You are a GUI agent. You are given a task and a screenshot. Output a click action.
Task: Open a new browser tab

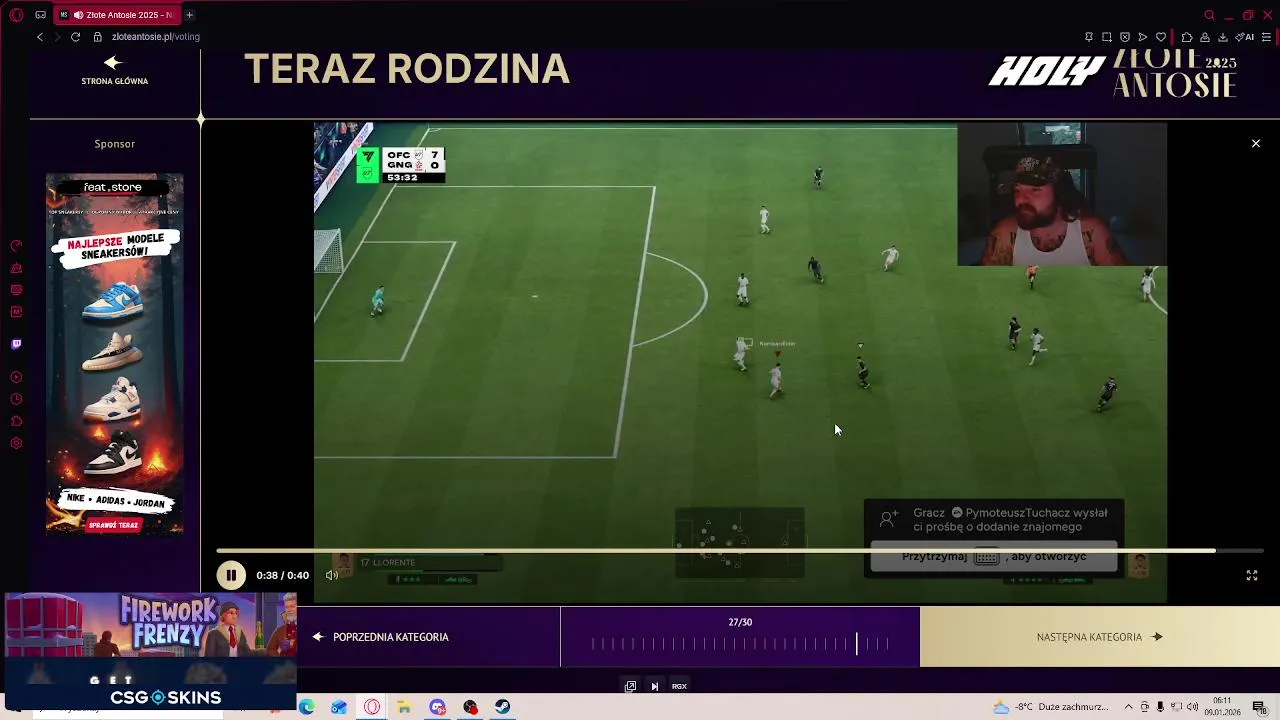[x=189, y=15]
